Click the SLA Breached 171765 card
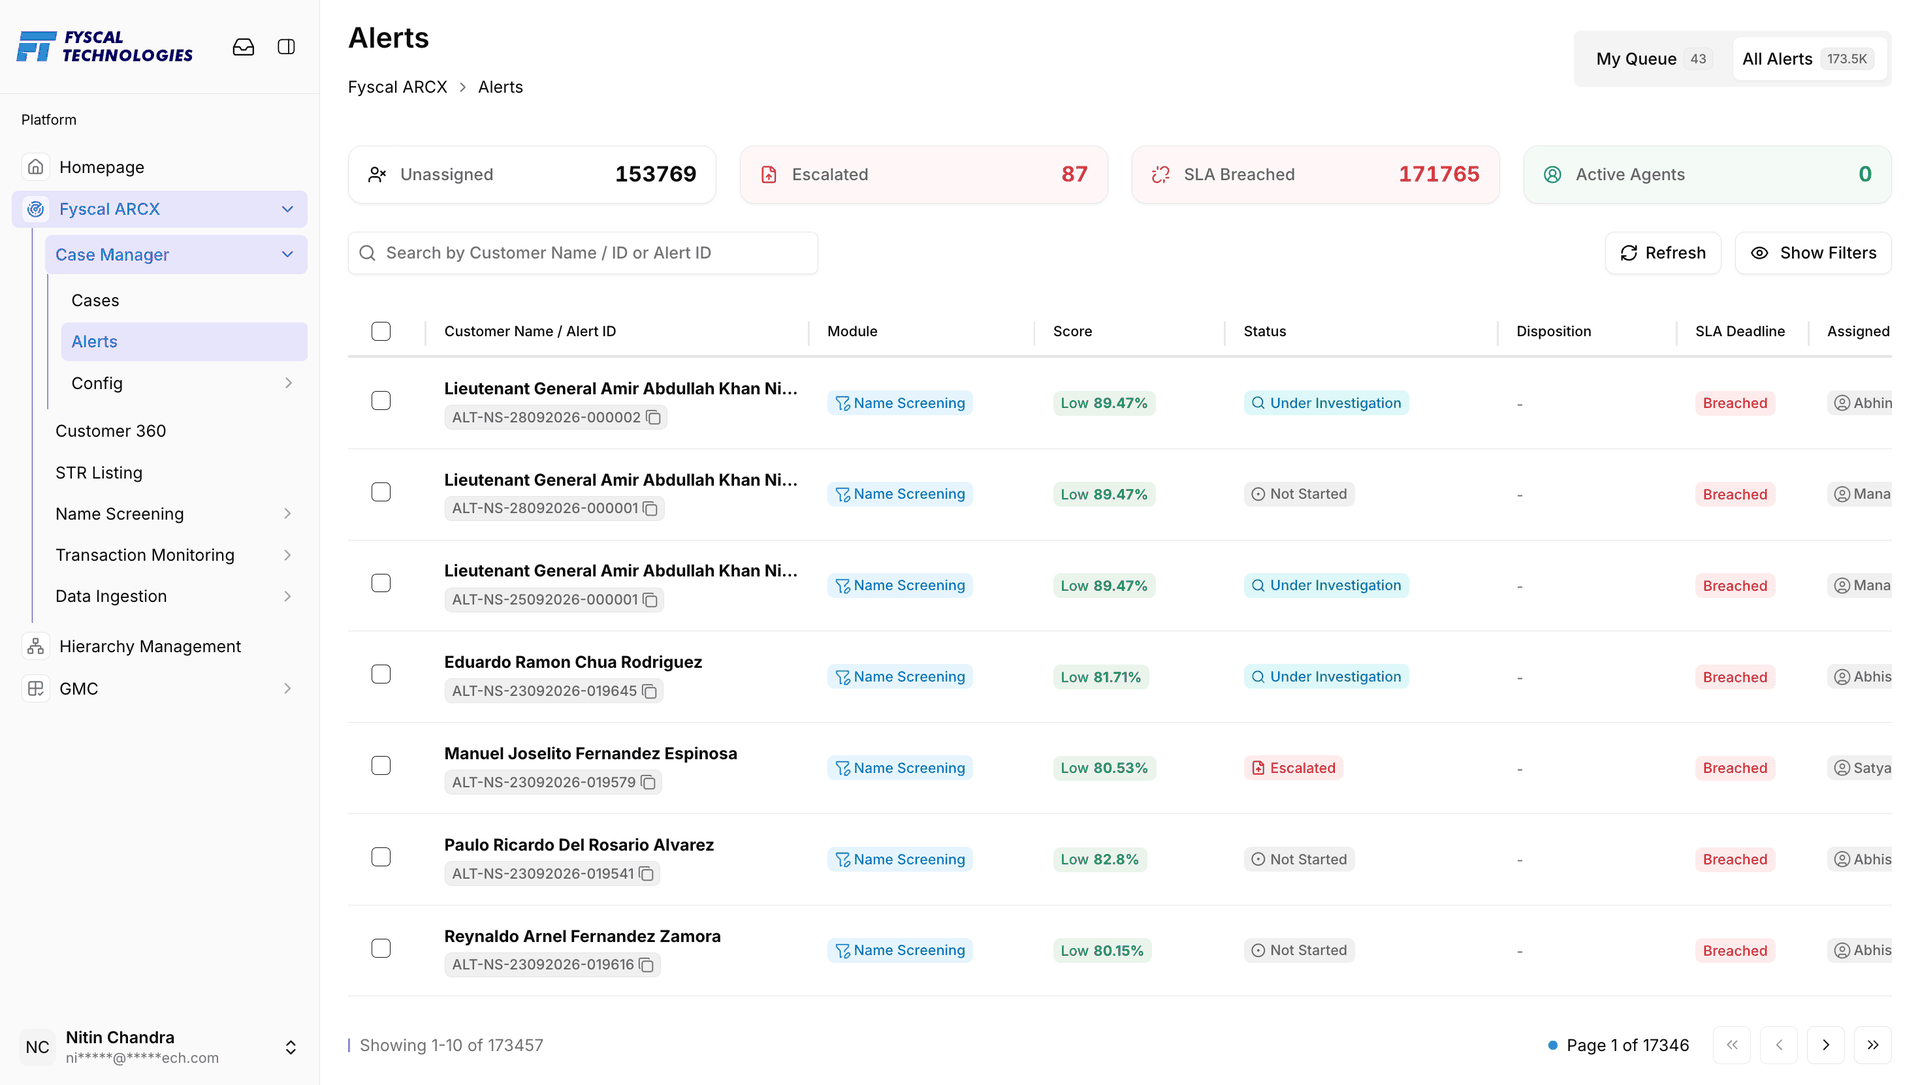 pyautogui.click(x=1316, y=175)
